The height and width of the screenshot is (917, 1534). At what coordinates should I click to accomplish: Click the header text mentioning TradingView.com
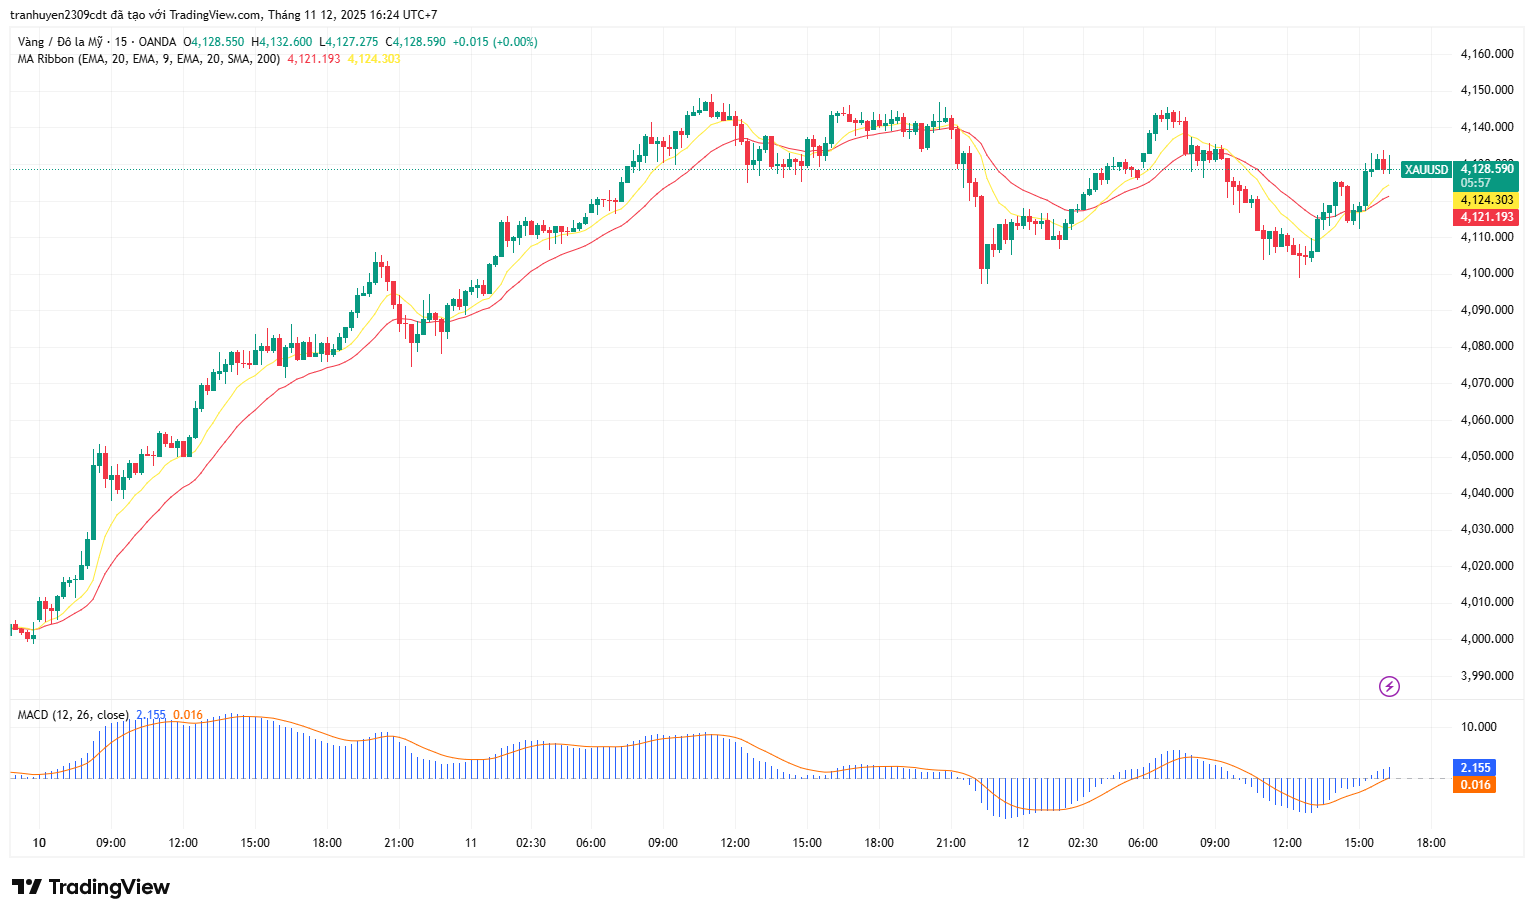(223, 15)
